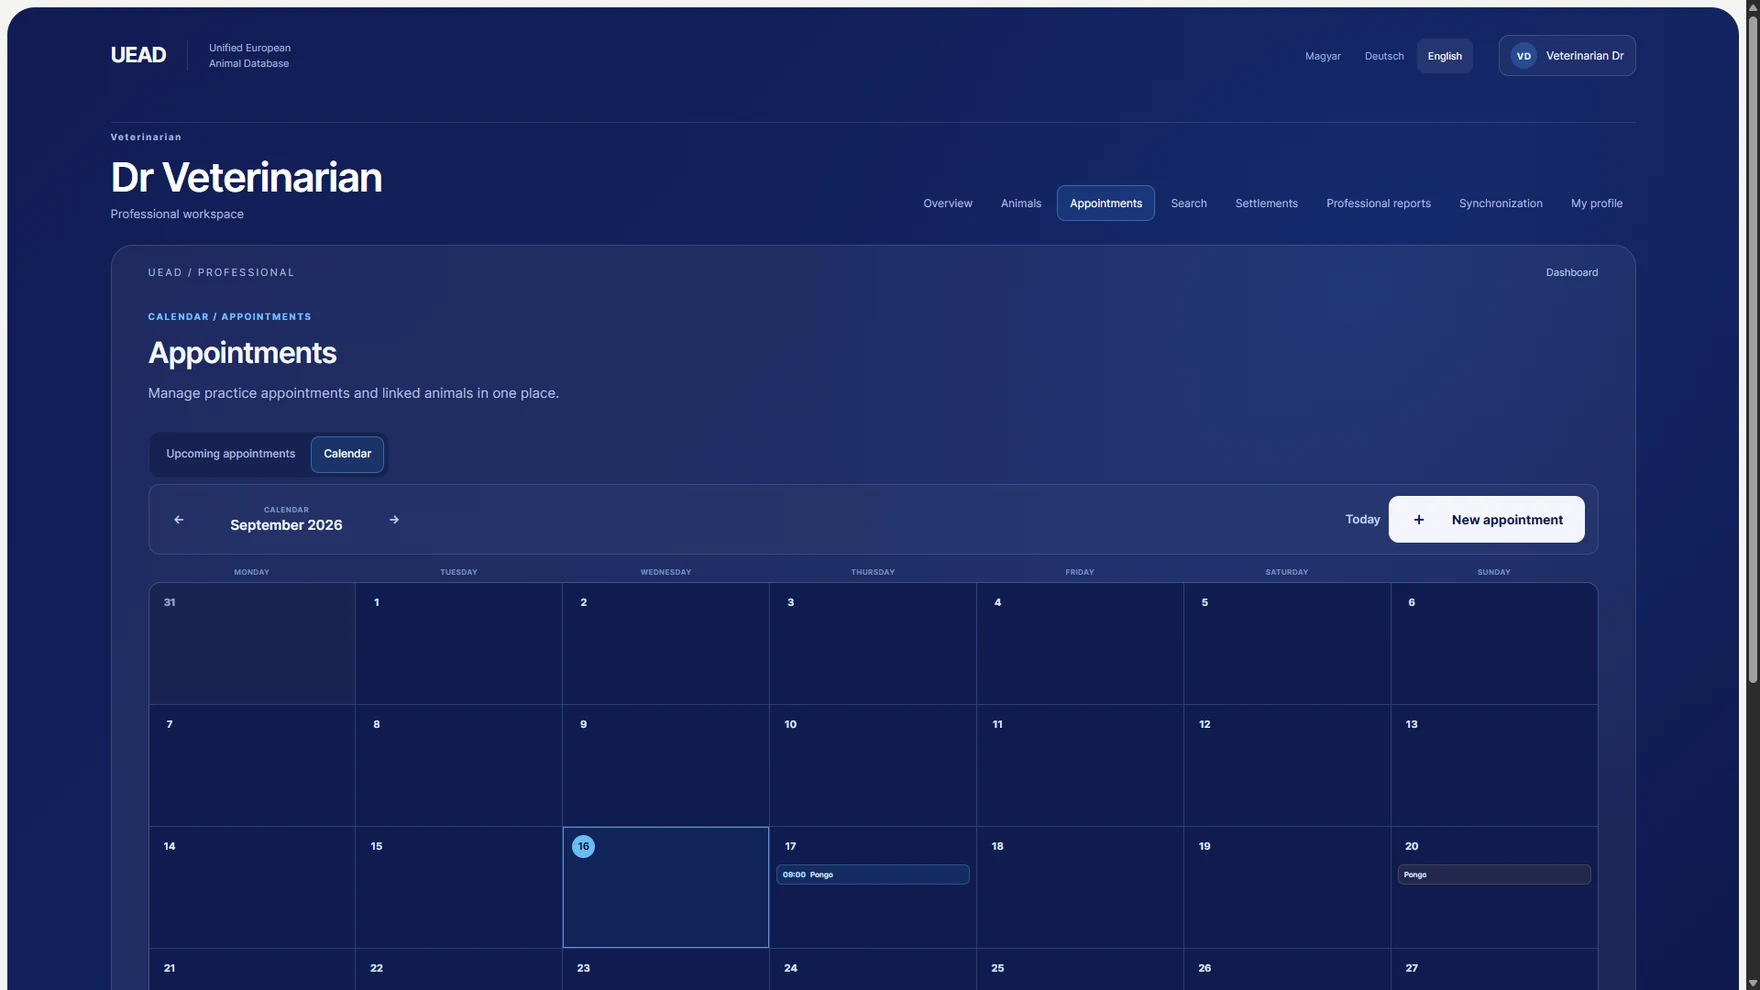This screenshot has width=1760, height=990.
Task: Select September 15 calendar cell
Action: click(x=459, y=887)
